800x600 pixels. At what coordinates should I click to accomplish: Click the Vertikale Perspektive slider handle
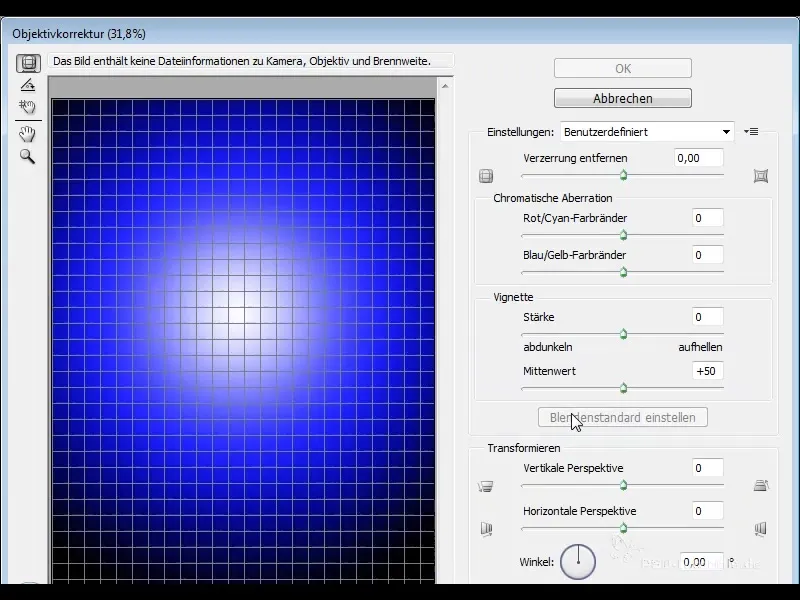623,485
